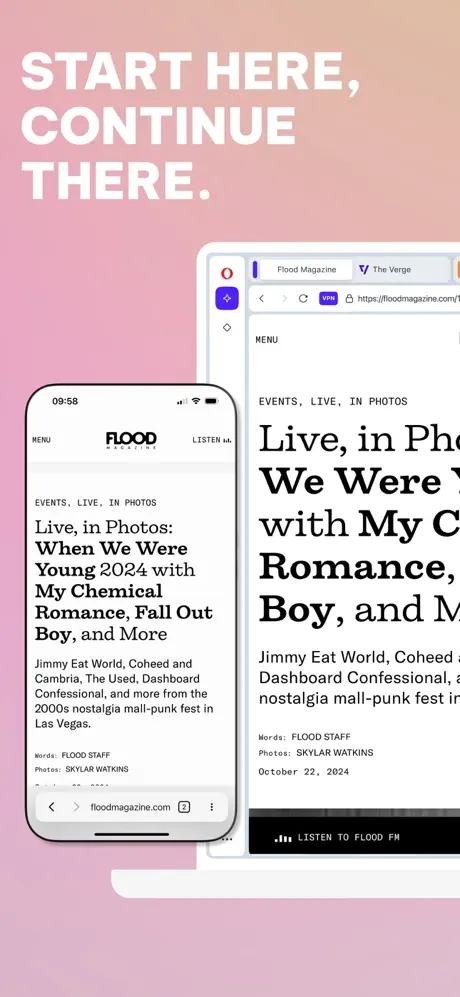Click FLOOD STAFF on phone page

(x=86, y=755)
